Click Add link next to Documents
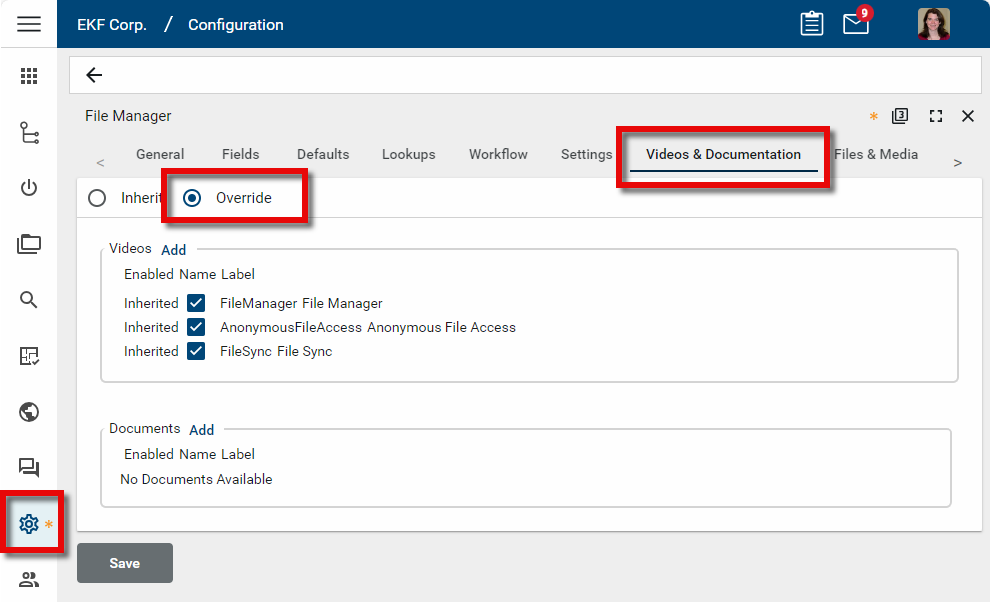The height and width of the screenshot is (602, 990). pos(202,430)
